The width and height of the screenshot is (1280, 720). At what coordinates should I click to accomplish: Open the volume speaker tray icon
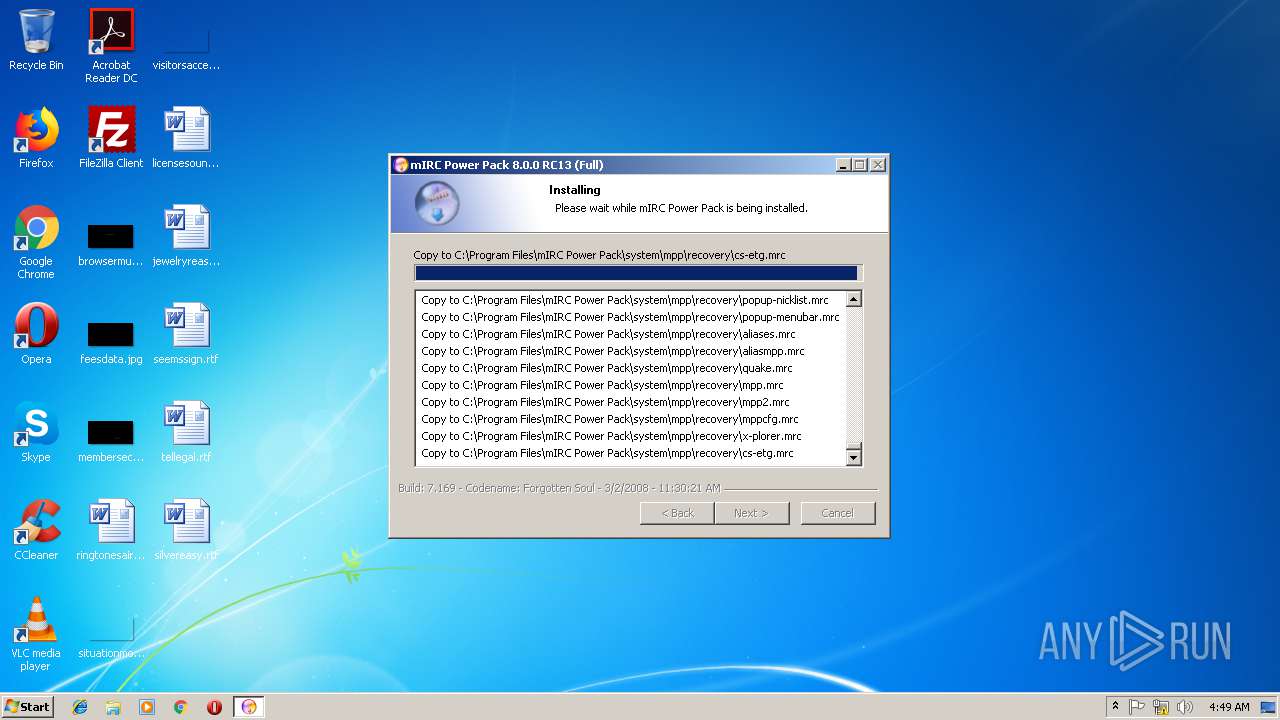[x=1185, y=707]
